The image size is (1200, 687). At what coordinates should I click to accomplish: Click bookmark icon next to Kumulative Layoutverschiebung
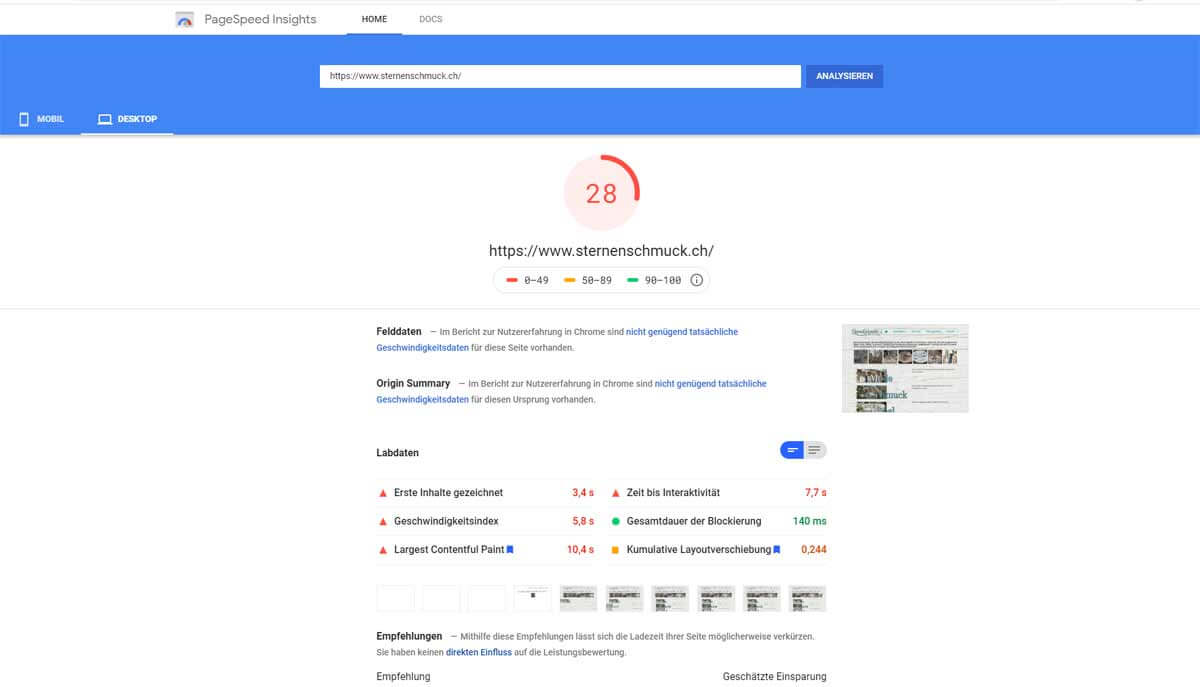(x=777, y=549)
